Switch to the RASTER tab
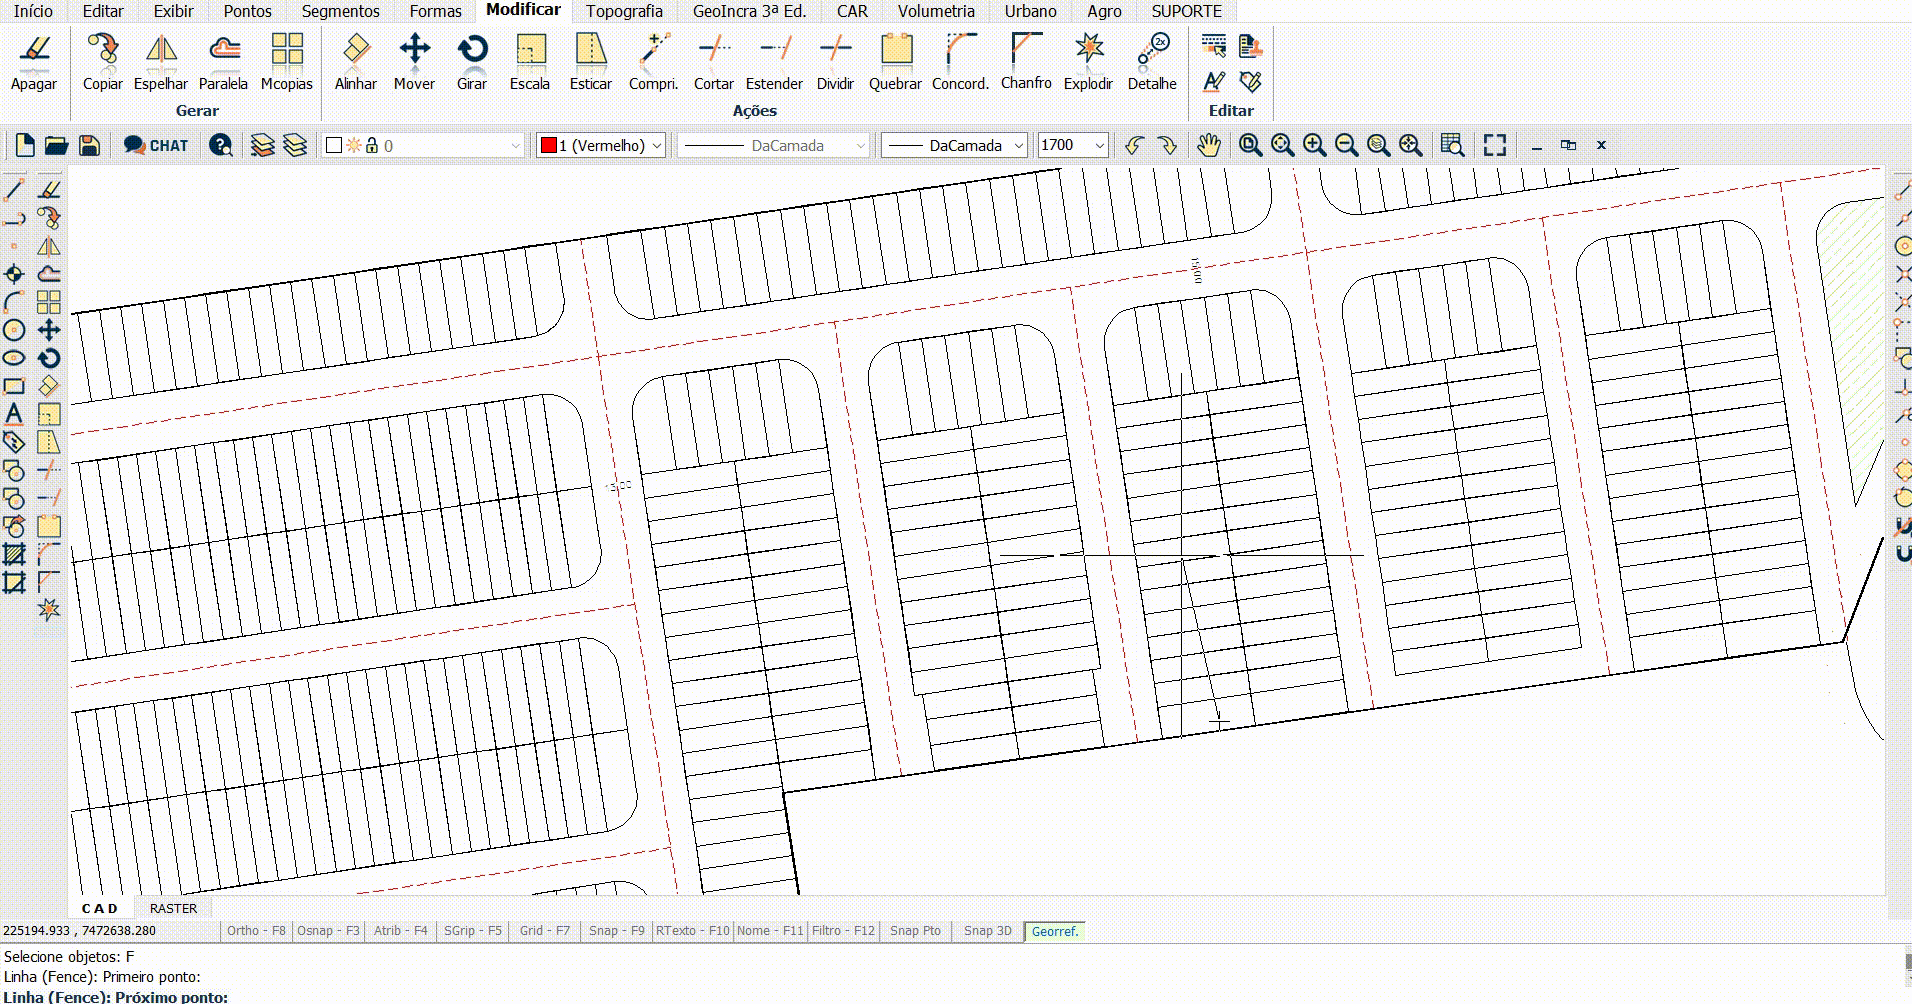 coord(173,908)
